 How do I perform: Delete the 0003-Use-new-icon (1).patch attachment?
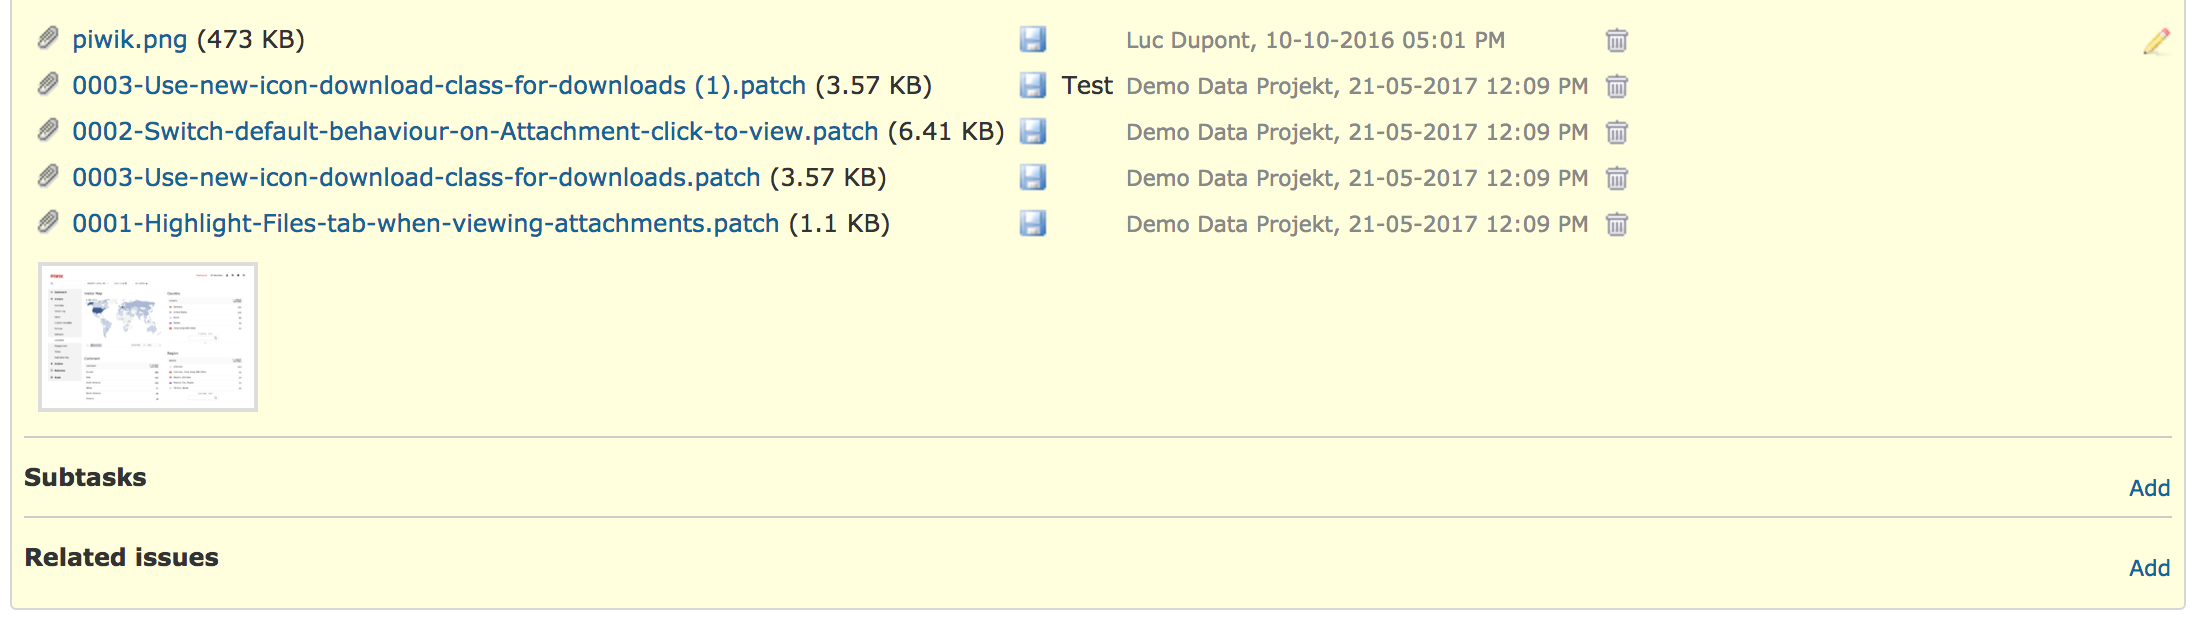tap(1617, 86)
